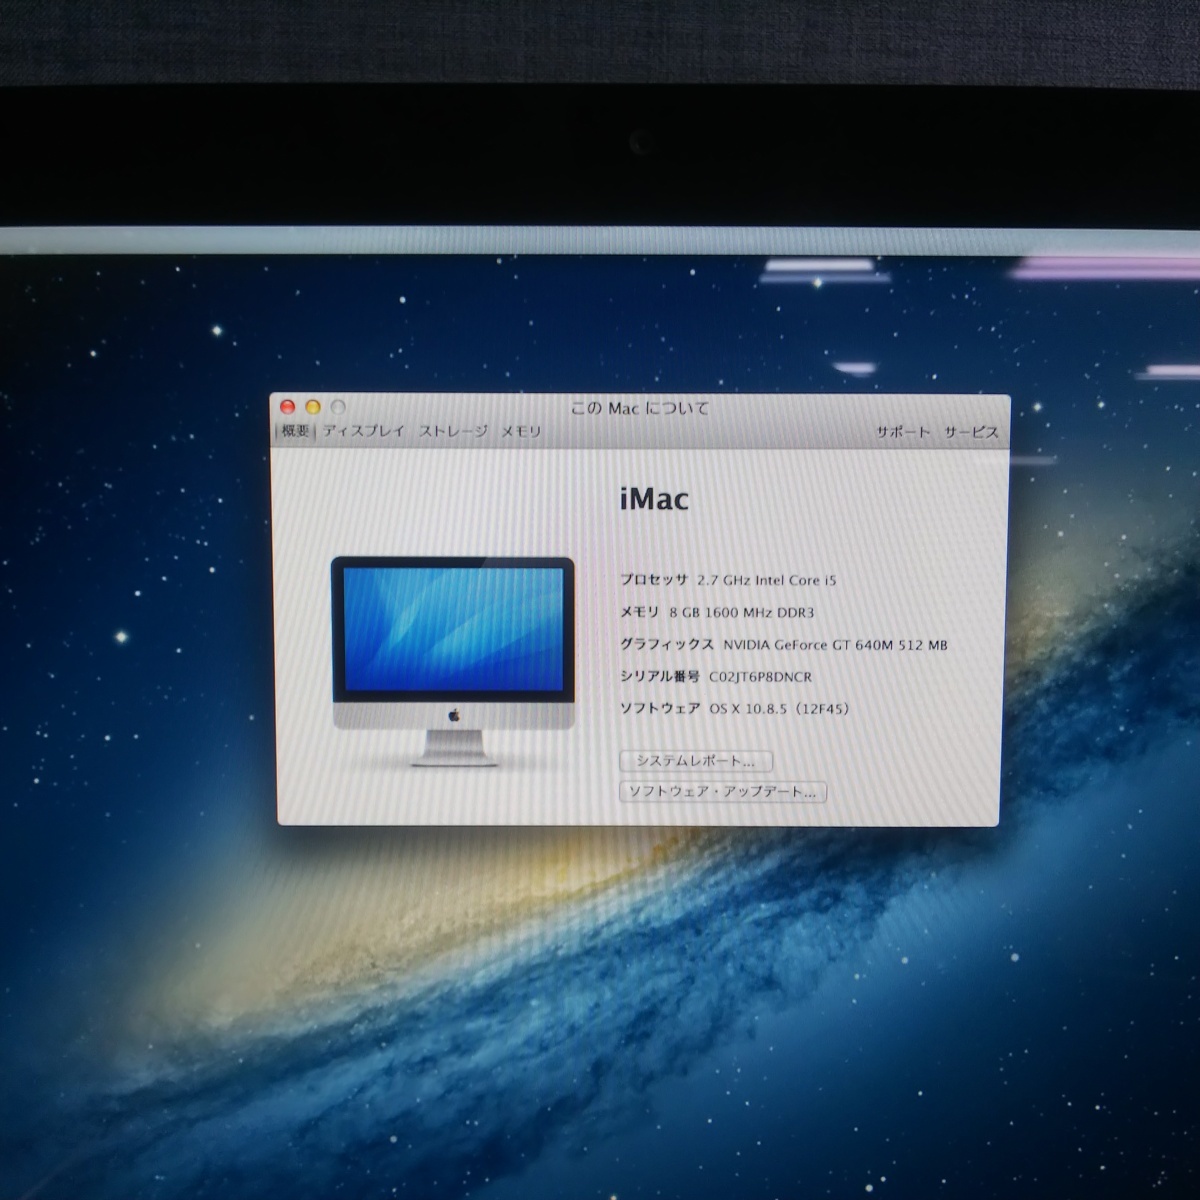Click the ソフトウェア・アップデート... button

coord(723,792)
